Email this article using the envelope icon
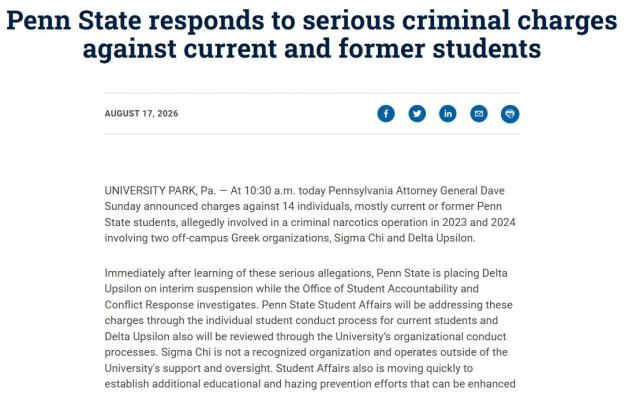 pyautogui.click(x=479, y=113)
